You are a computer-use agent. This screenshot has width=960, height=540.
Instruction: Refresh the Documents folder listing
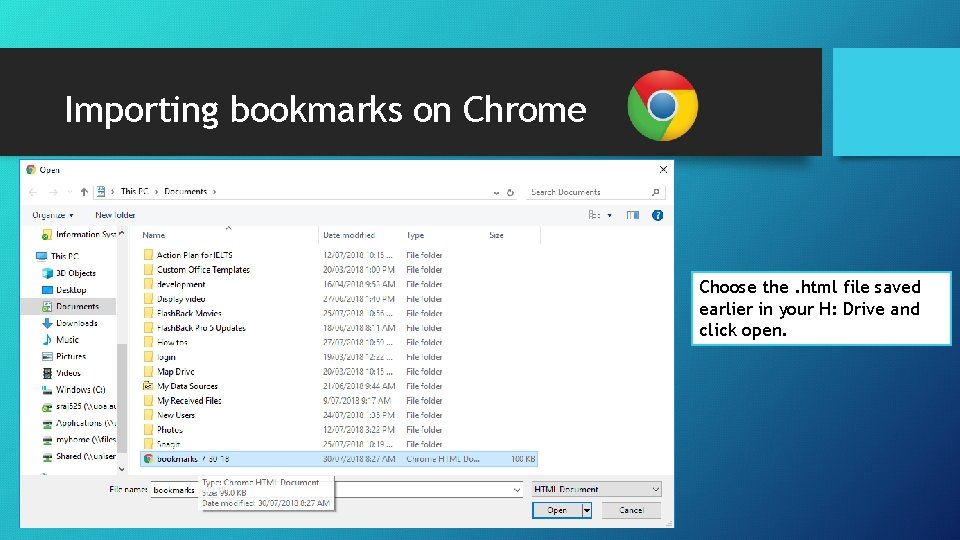pyautogui.click(x=510, y=192)
